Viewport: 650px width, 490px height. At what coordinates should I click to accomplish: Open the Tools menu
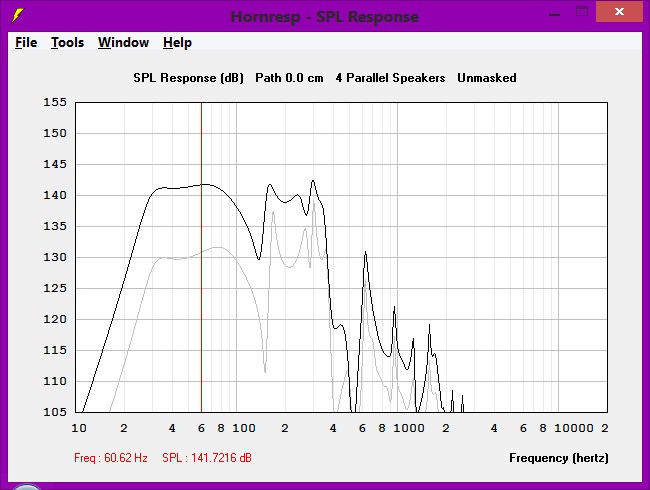67,42
